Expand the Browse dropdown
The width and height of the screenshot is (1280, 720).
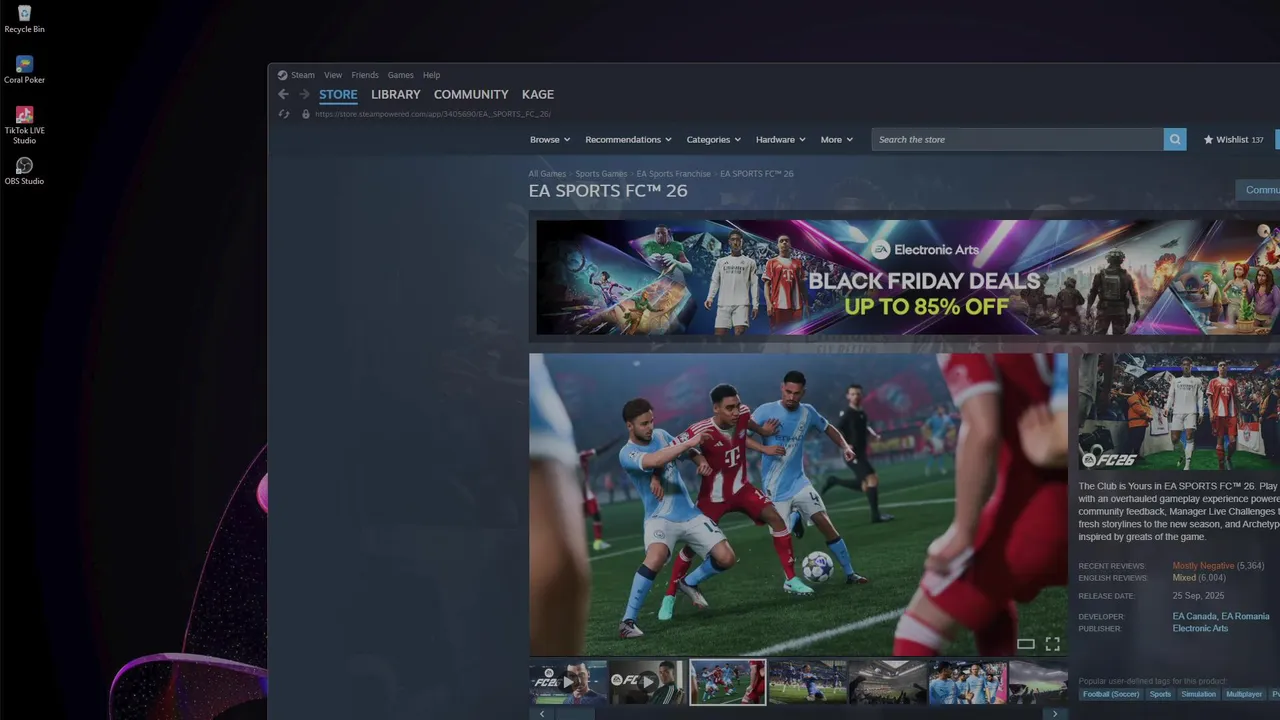pos(550,140)
